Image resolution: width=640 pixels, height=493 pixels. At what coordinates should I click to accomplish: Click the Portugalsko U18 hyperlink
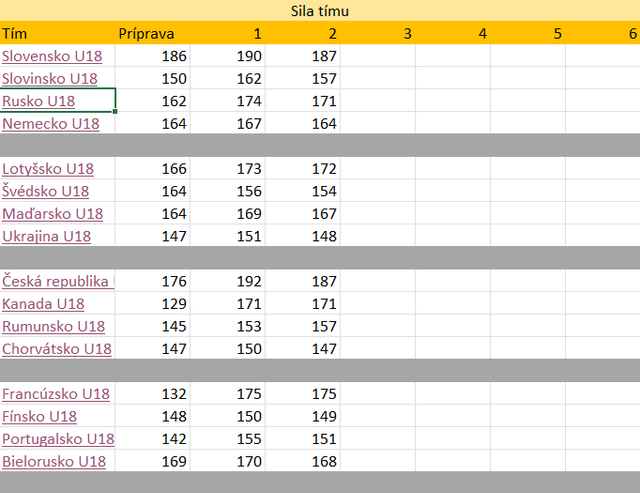tap(58, 439)
